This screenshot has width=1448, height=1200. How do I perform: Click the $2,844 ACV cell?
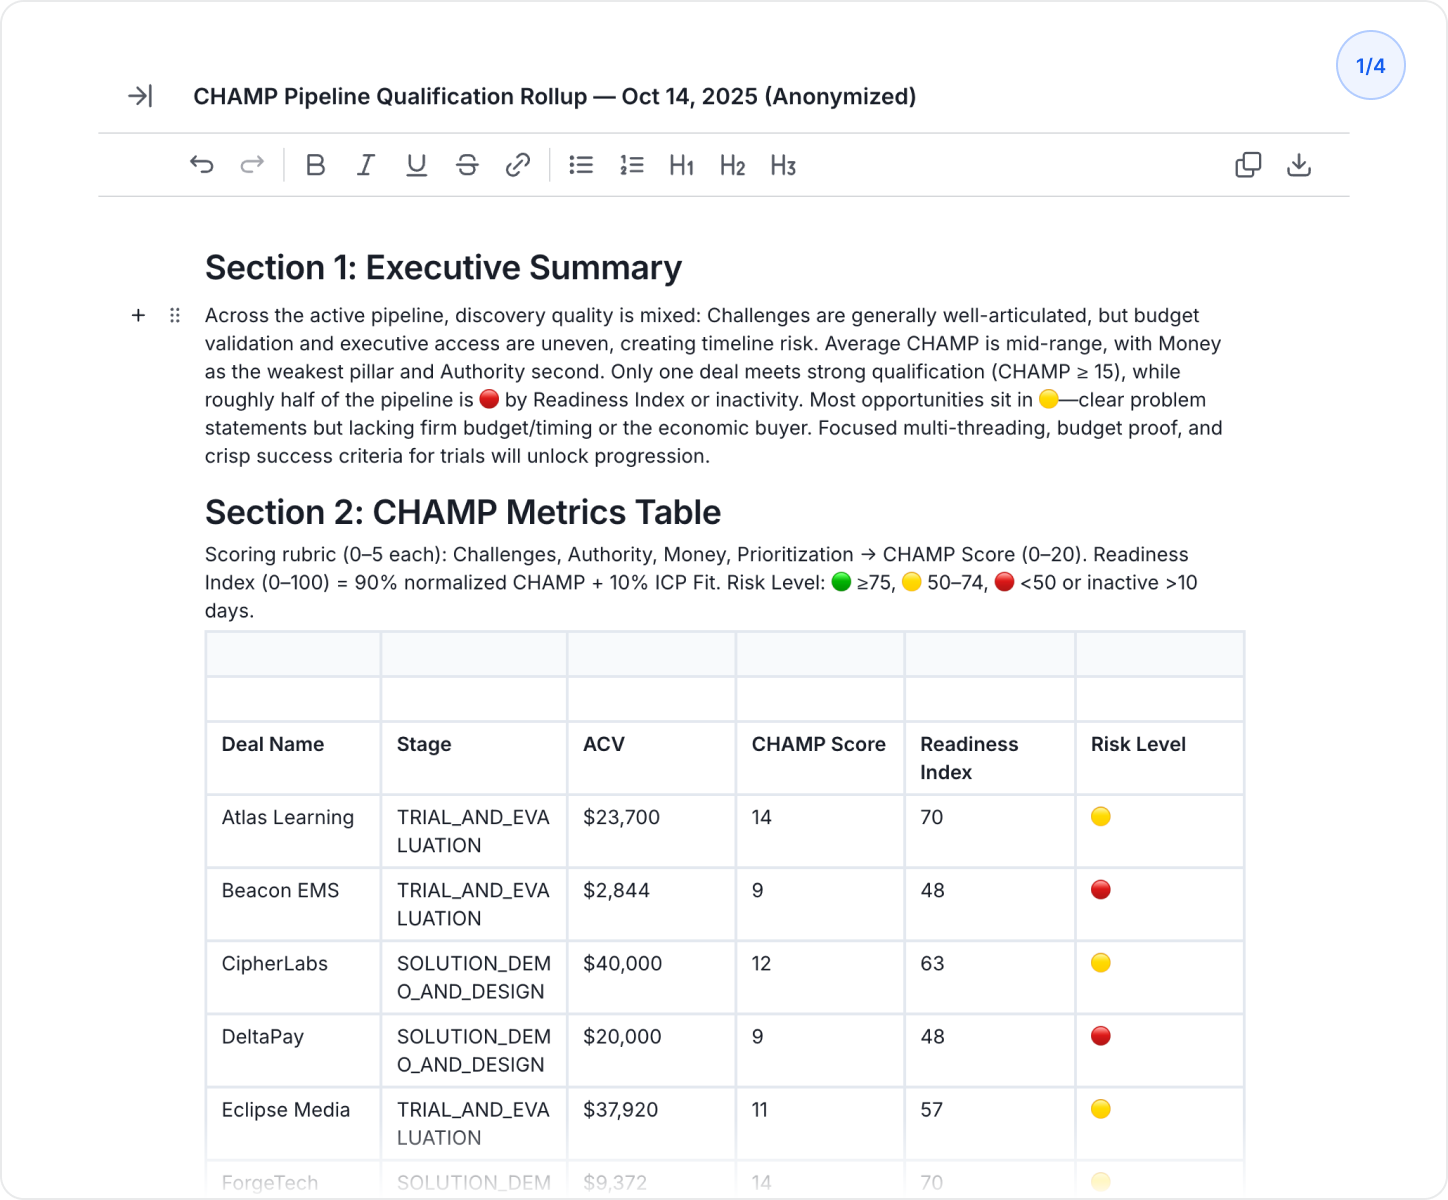click(651, 904)
